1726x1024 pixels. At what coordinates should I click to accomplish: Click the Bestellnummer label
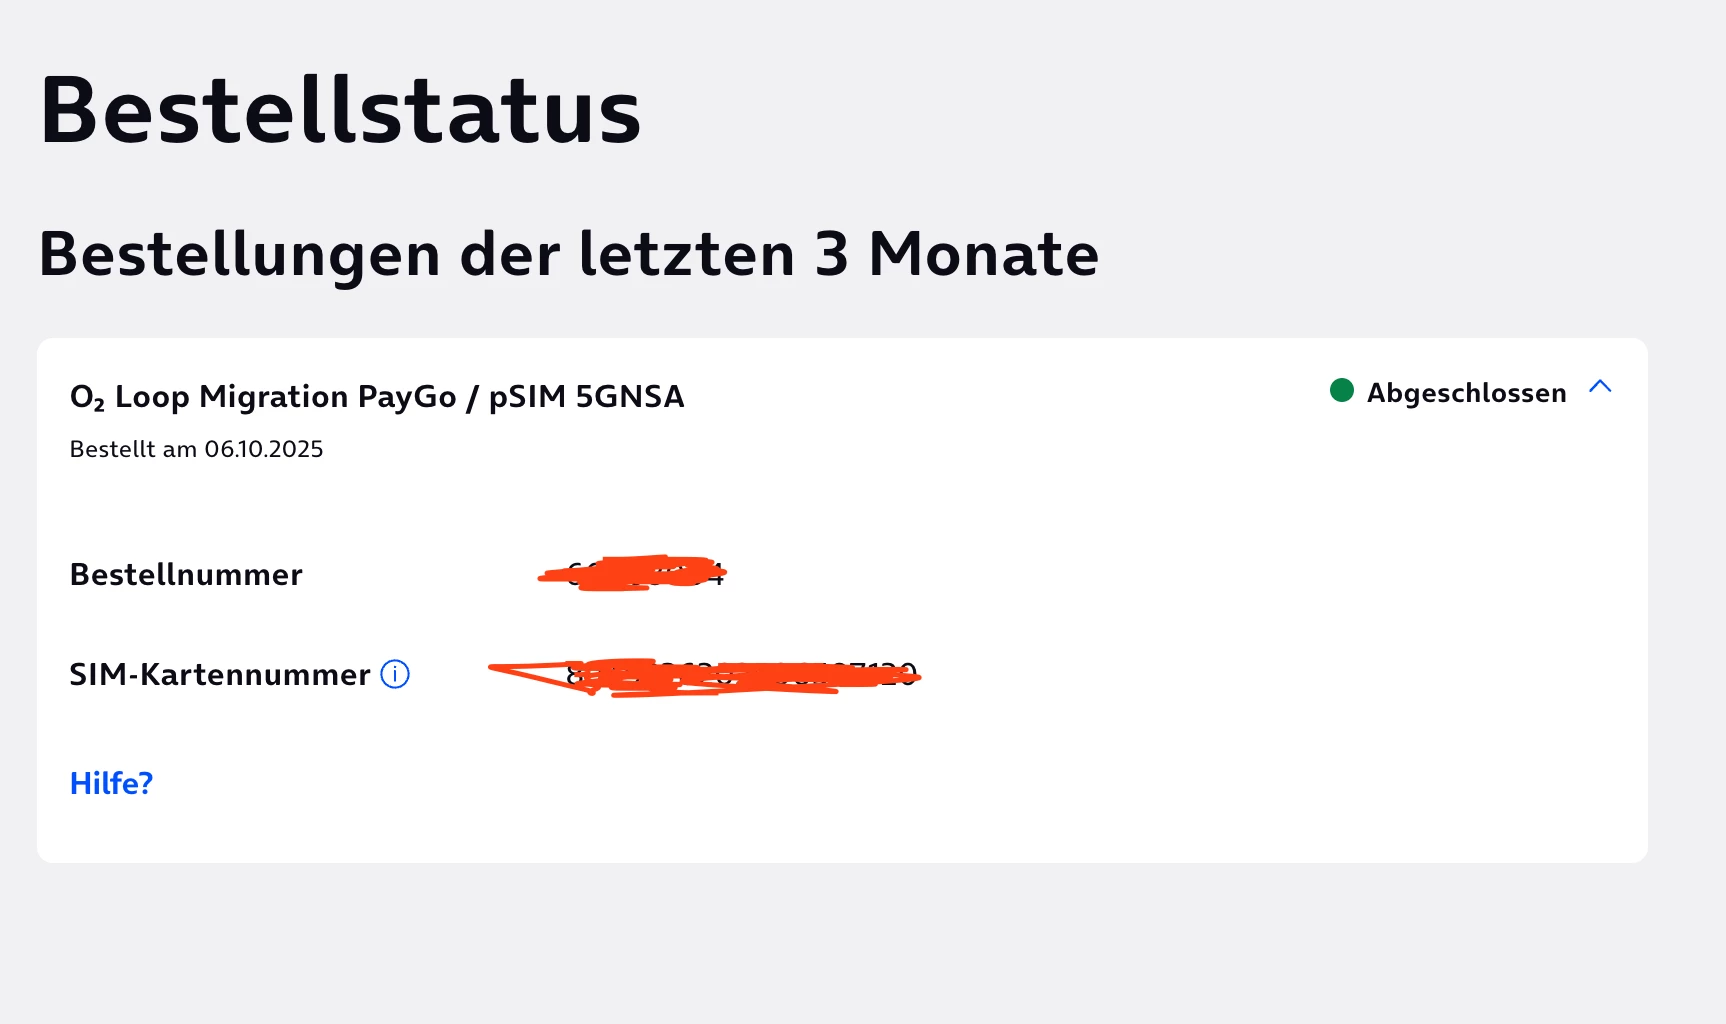point(186,575)
